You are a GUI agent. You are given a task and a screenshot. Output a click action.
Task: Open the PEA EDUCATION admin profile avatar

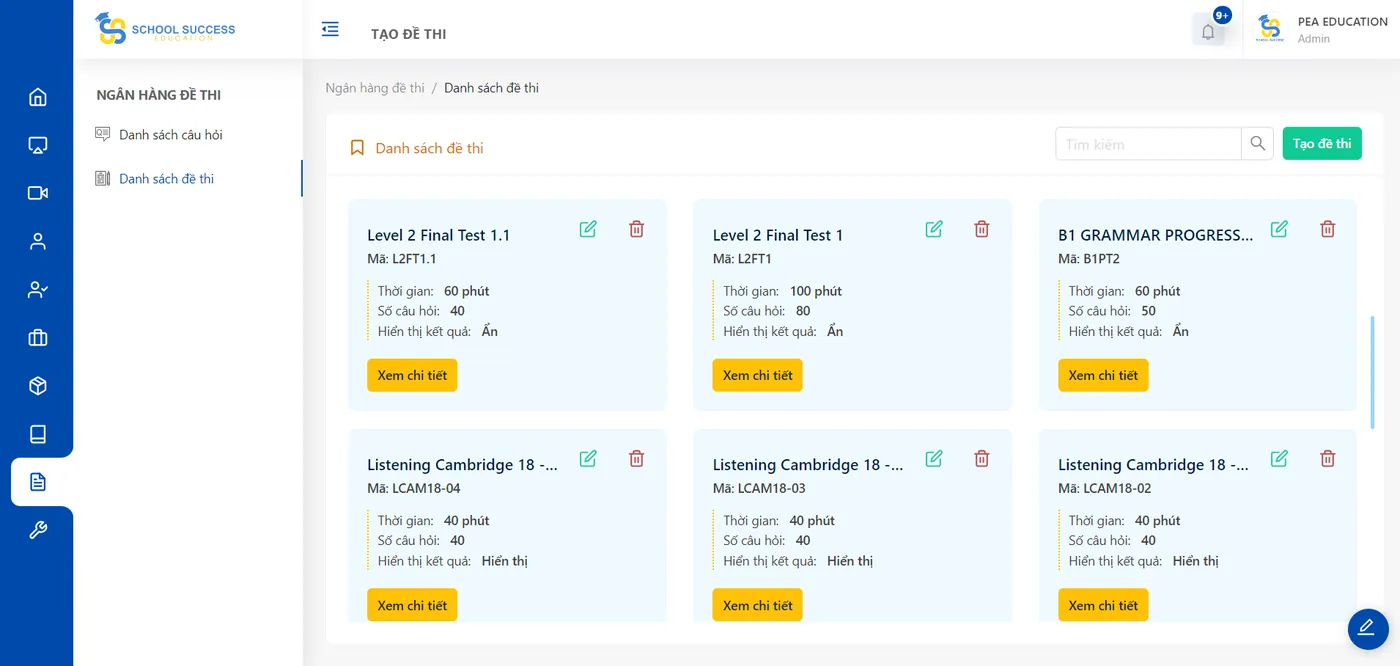[x=1270, y=29]
